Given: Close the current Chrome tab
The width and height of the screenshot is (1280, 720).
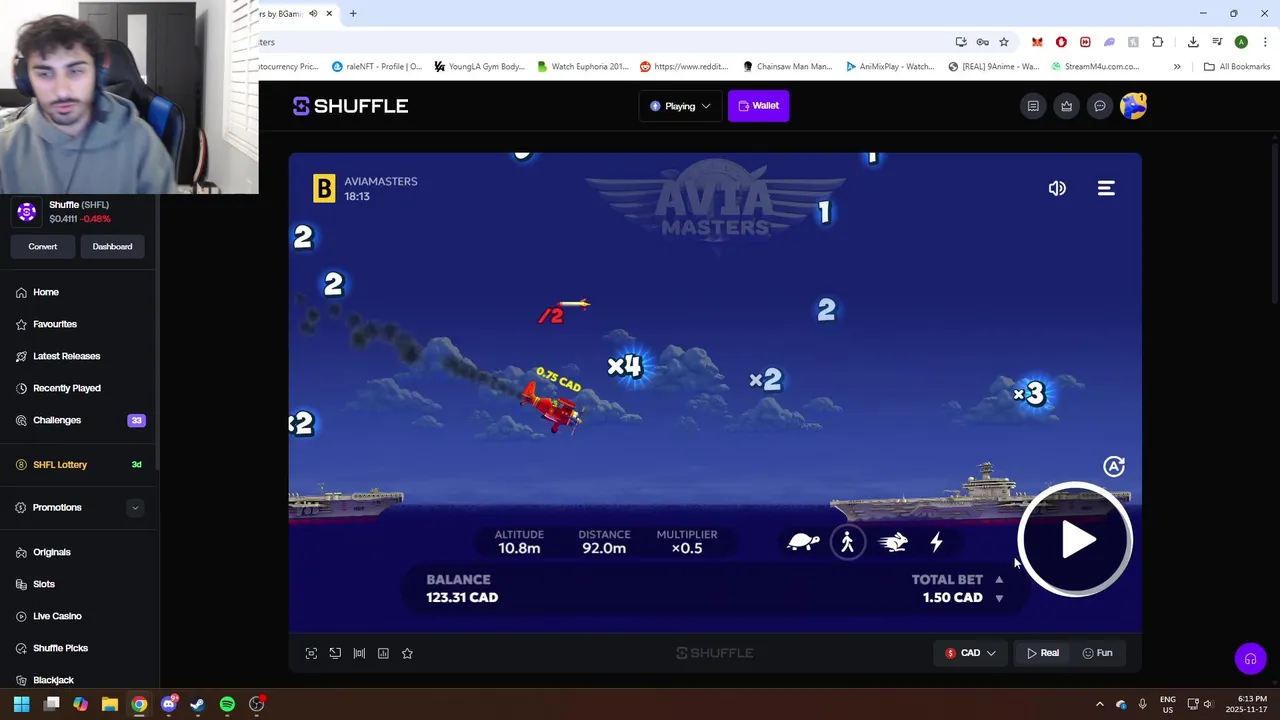Looking at the screenshot, I should [329, 14].
